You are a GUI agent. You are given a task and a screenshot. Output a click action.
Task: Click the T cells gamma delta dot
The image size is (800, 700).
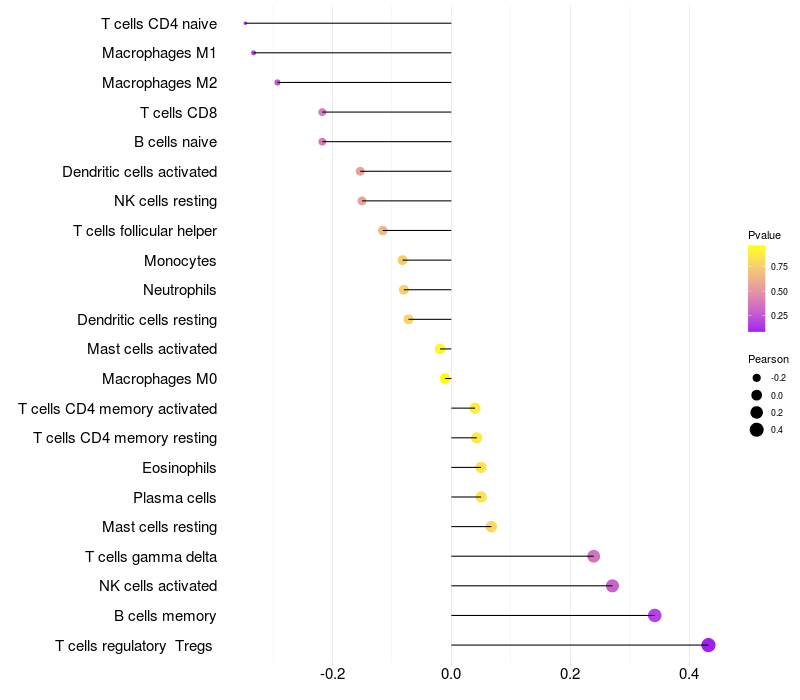(x=593, y=556)
